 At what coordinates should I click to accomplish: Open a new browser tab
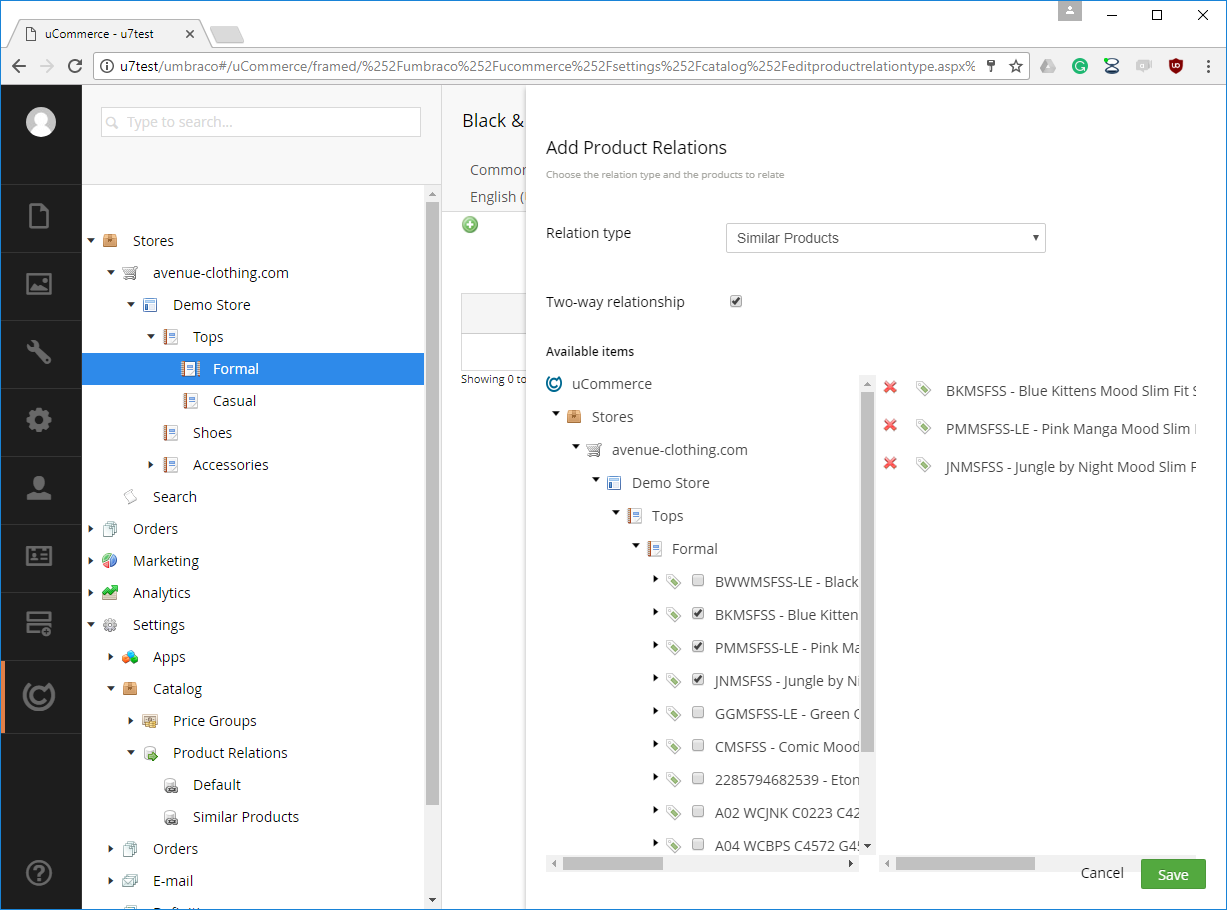click(x=227, y=36)
